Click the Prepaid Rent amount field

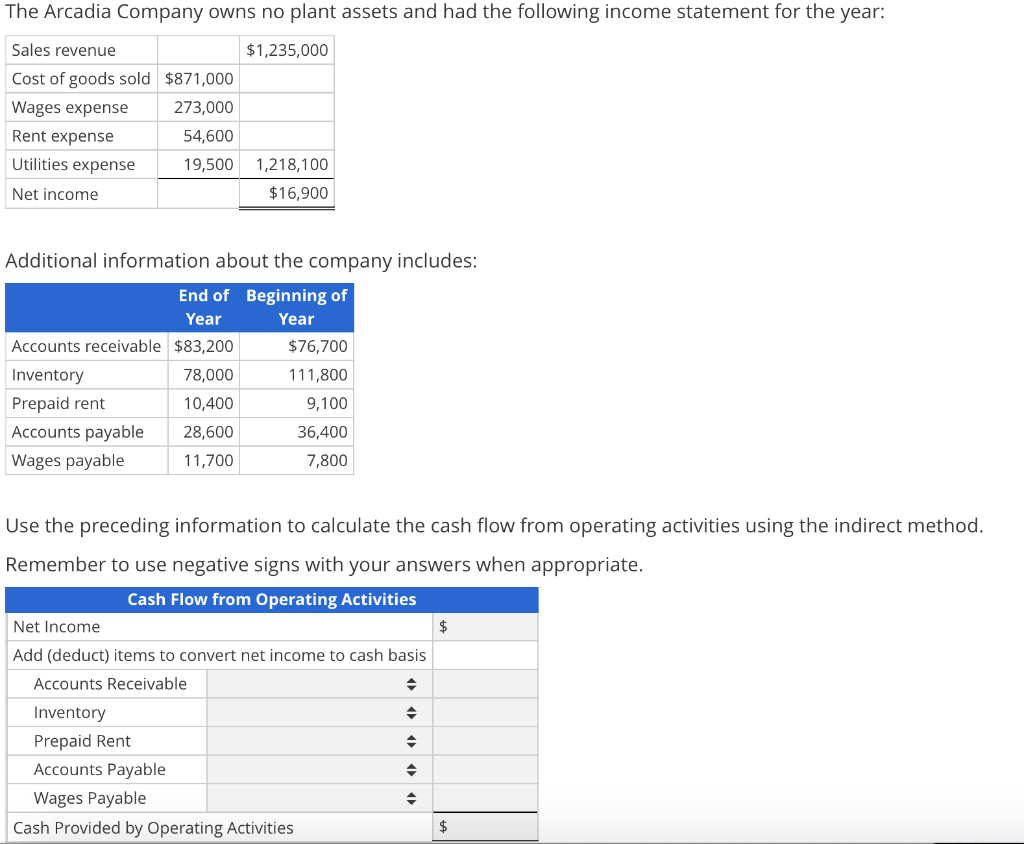(485, 741)
